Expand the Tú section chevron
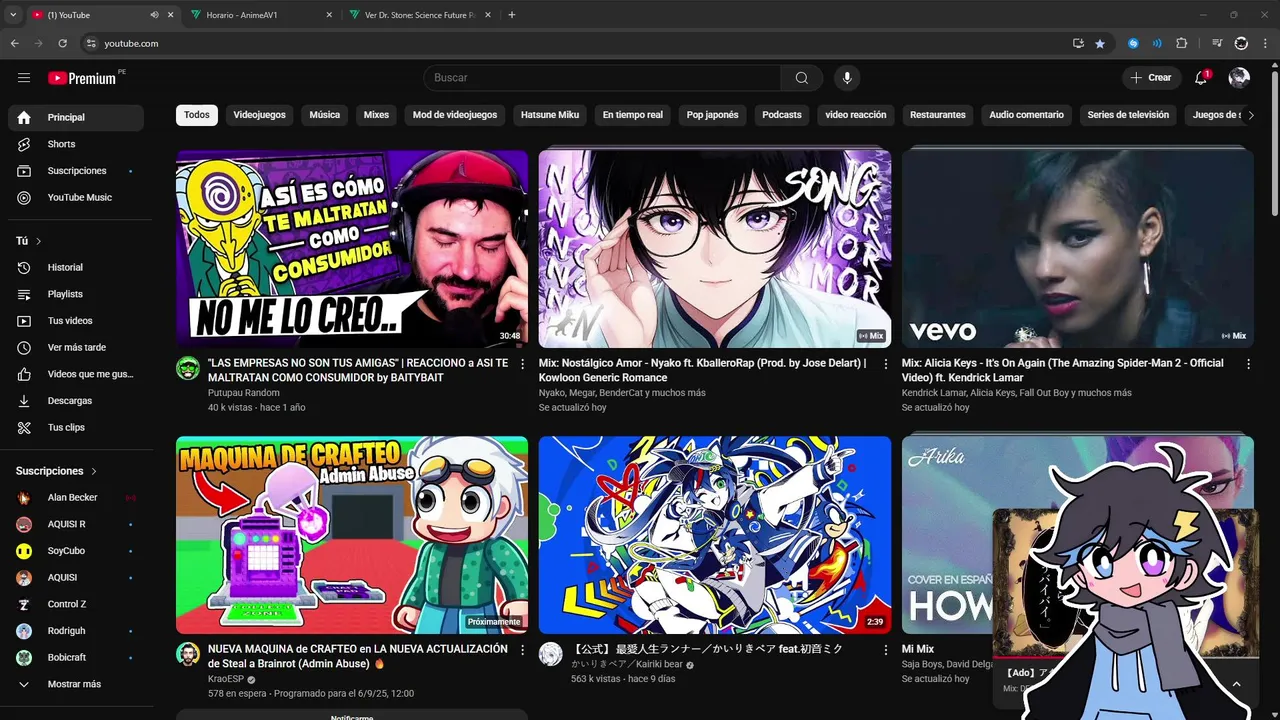Image resolution: width=1280 pixels, height=720 pixels. [x=39, y=241]
